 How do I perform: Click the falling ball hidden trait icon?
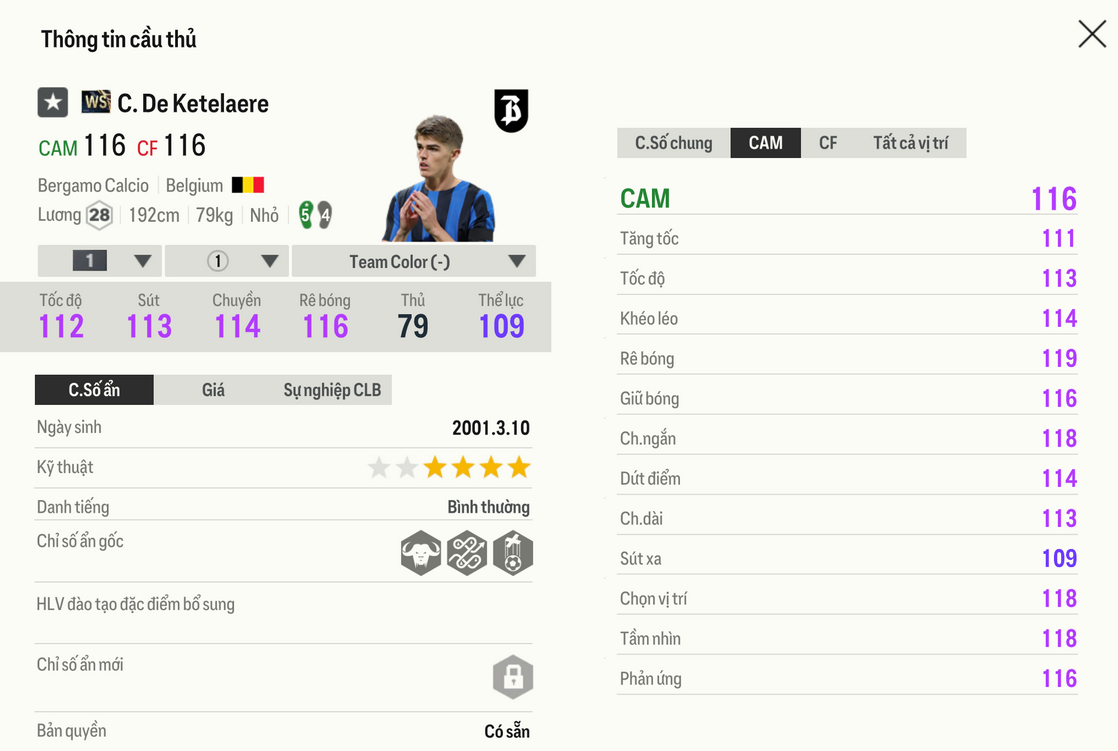513,552
